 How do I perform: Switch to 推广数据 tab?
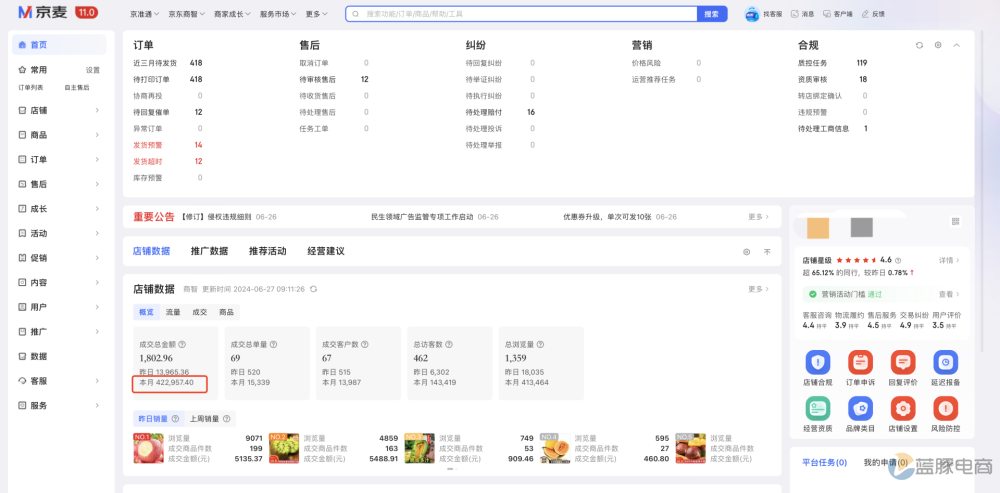point(209,251)
